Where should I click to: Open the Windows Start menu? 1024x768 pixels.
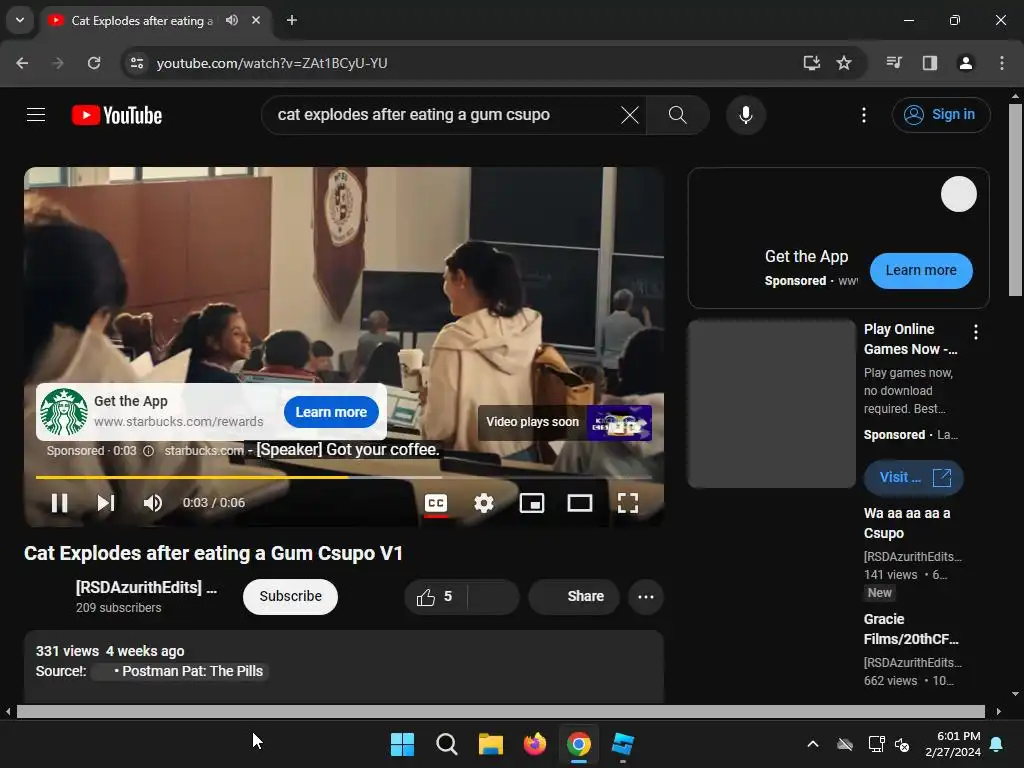tap(402, 744)
